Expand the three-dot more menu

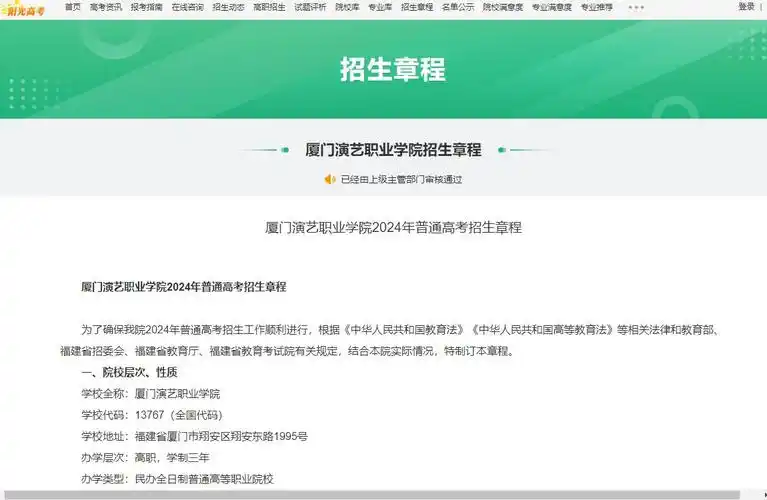636,8
